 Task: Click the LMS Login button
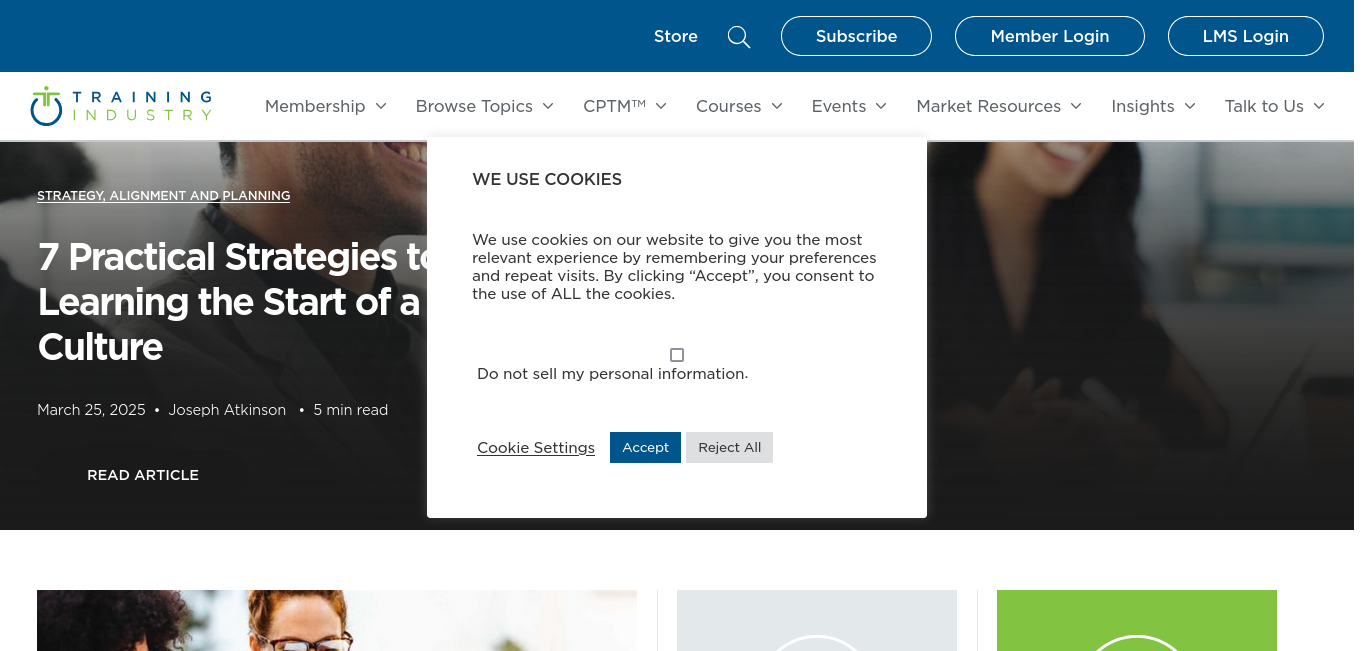pos(1246,36)
